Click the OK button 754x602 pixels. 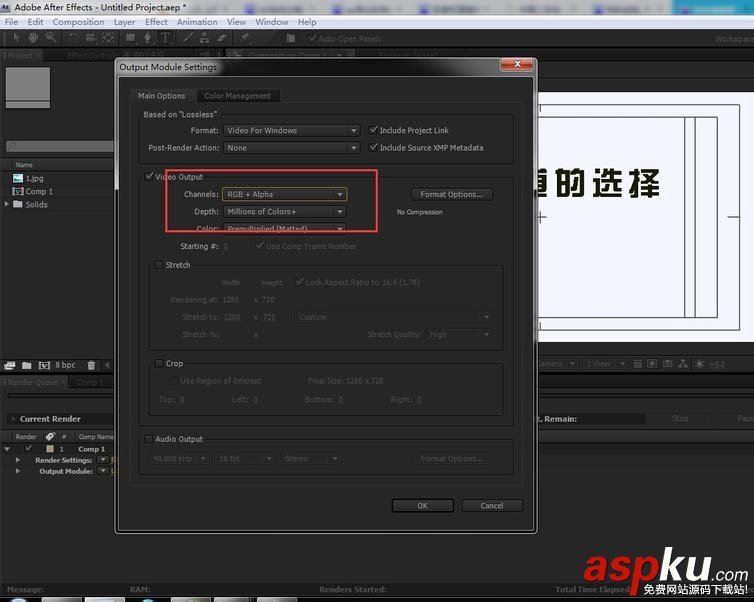tap(422, 505)
